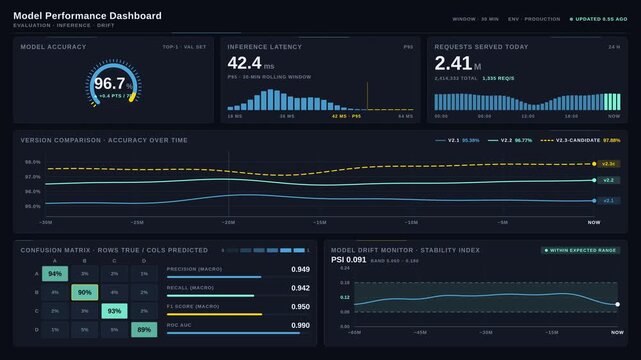
Task: Click the Within Expected Range badge
Action: tap(580, 250)
